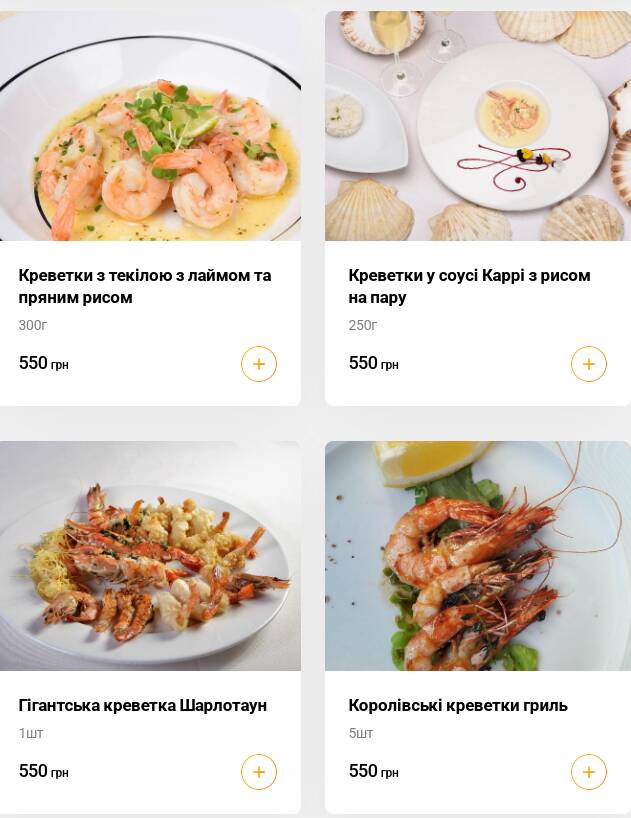Open photo of tequila lime shrimp dish
Viewport: 631px width, 818px height.
pos(150,126)
